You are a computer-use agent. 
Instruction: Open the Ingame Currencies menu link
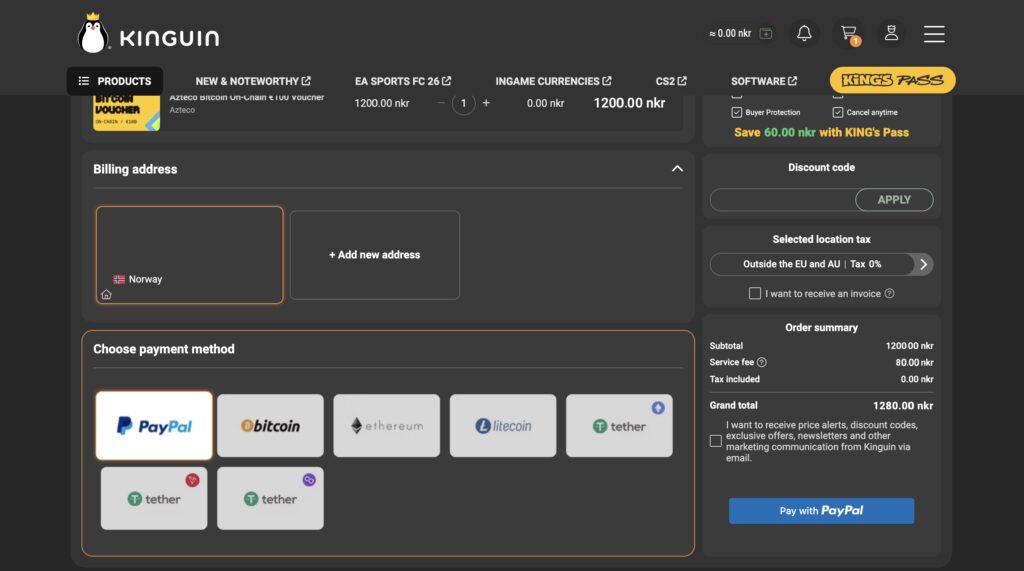(x=553, y=81)
